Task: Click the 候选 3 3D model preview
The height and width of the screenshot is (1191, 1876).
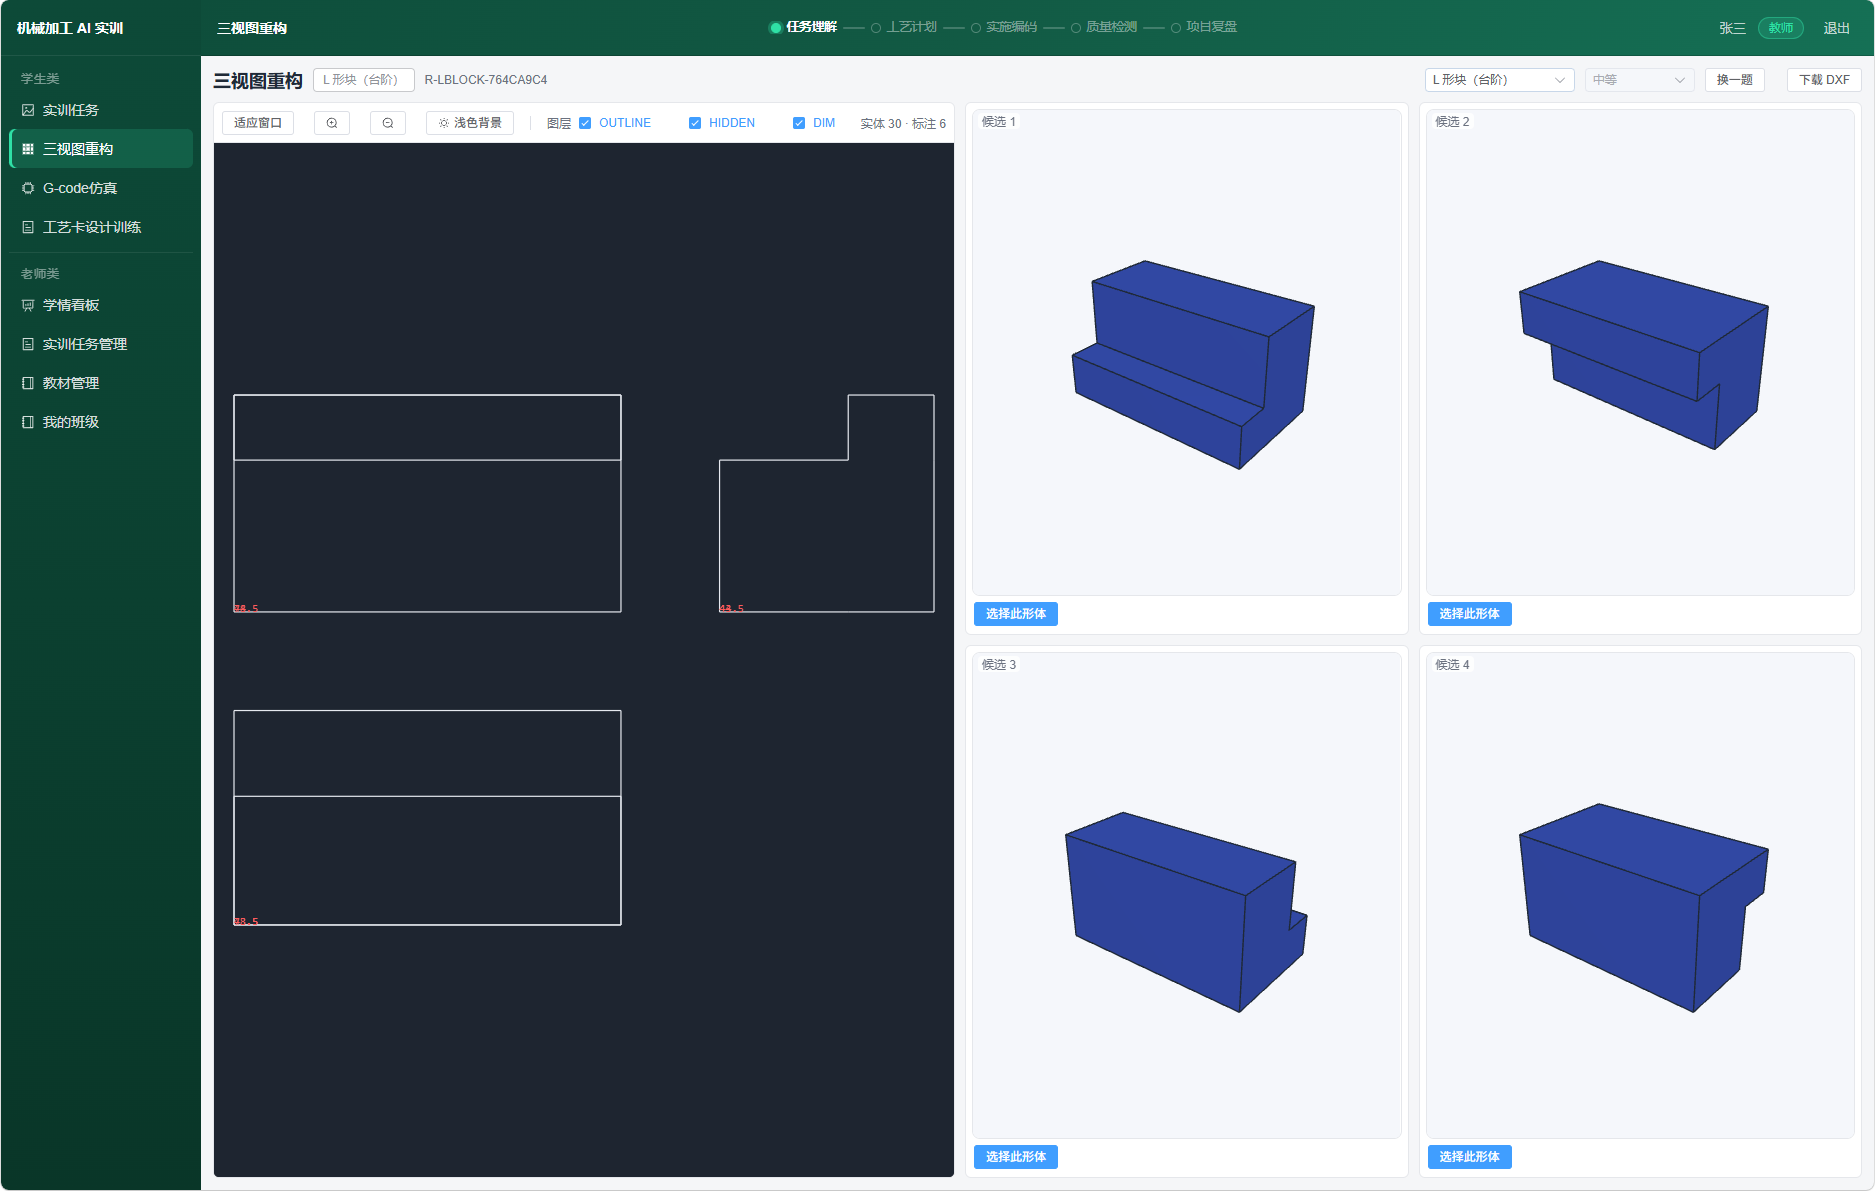Action: coord(1187,895)
